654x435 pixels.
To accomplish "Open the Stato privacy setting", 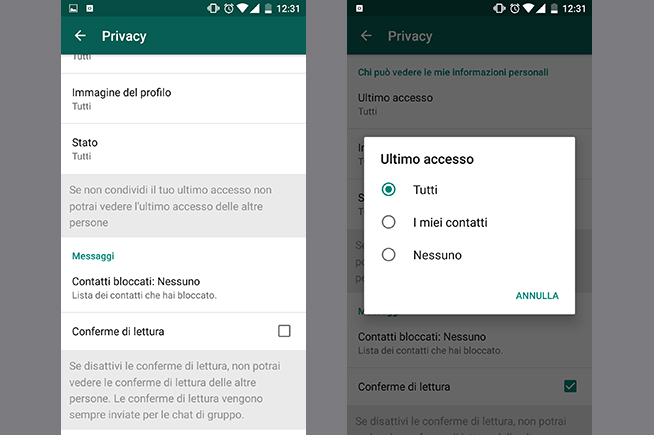I will coord(184,149).
